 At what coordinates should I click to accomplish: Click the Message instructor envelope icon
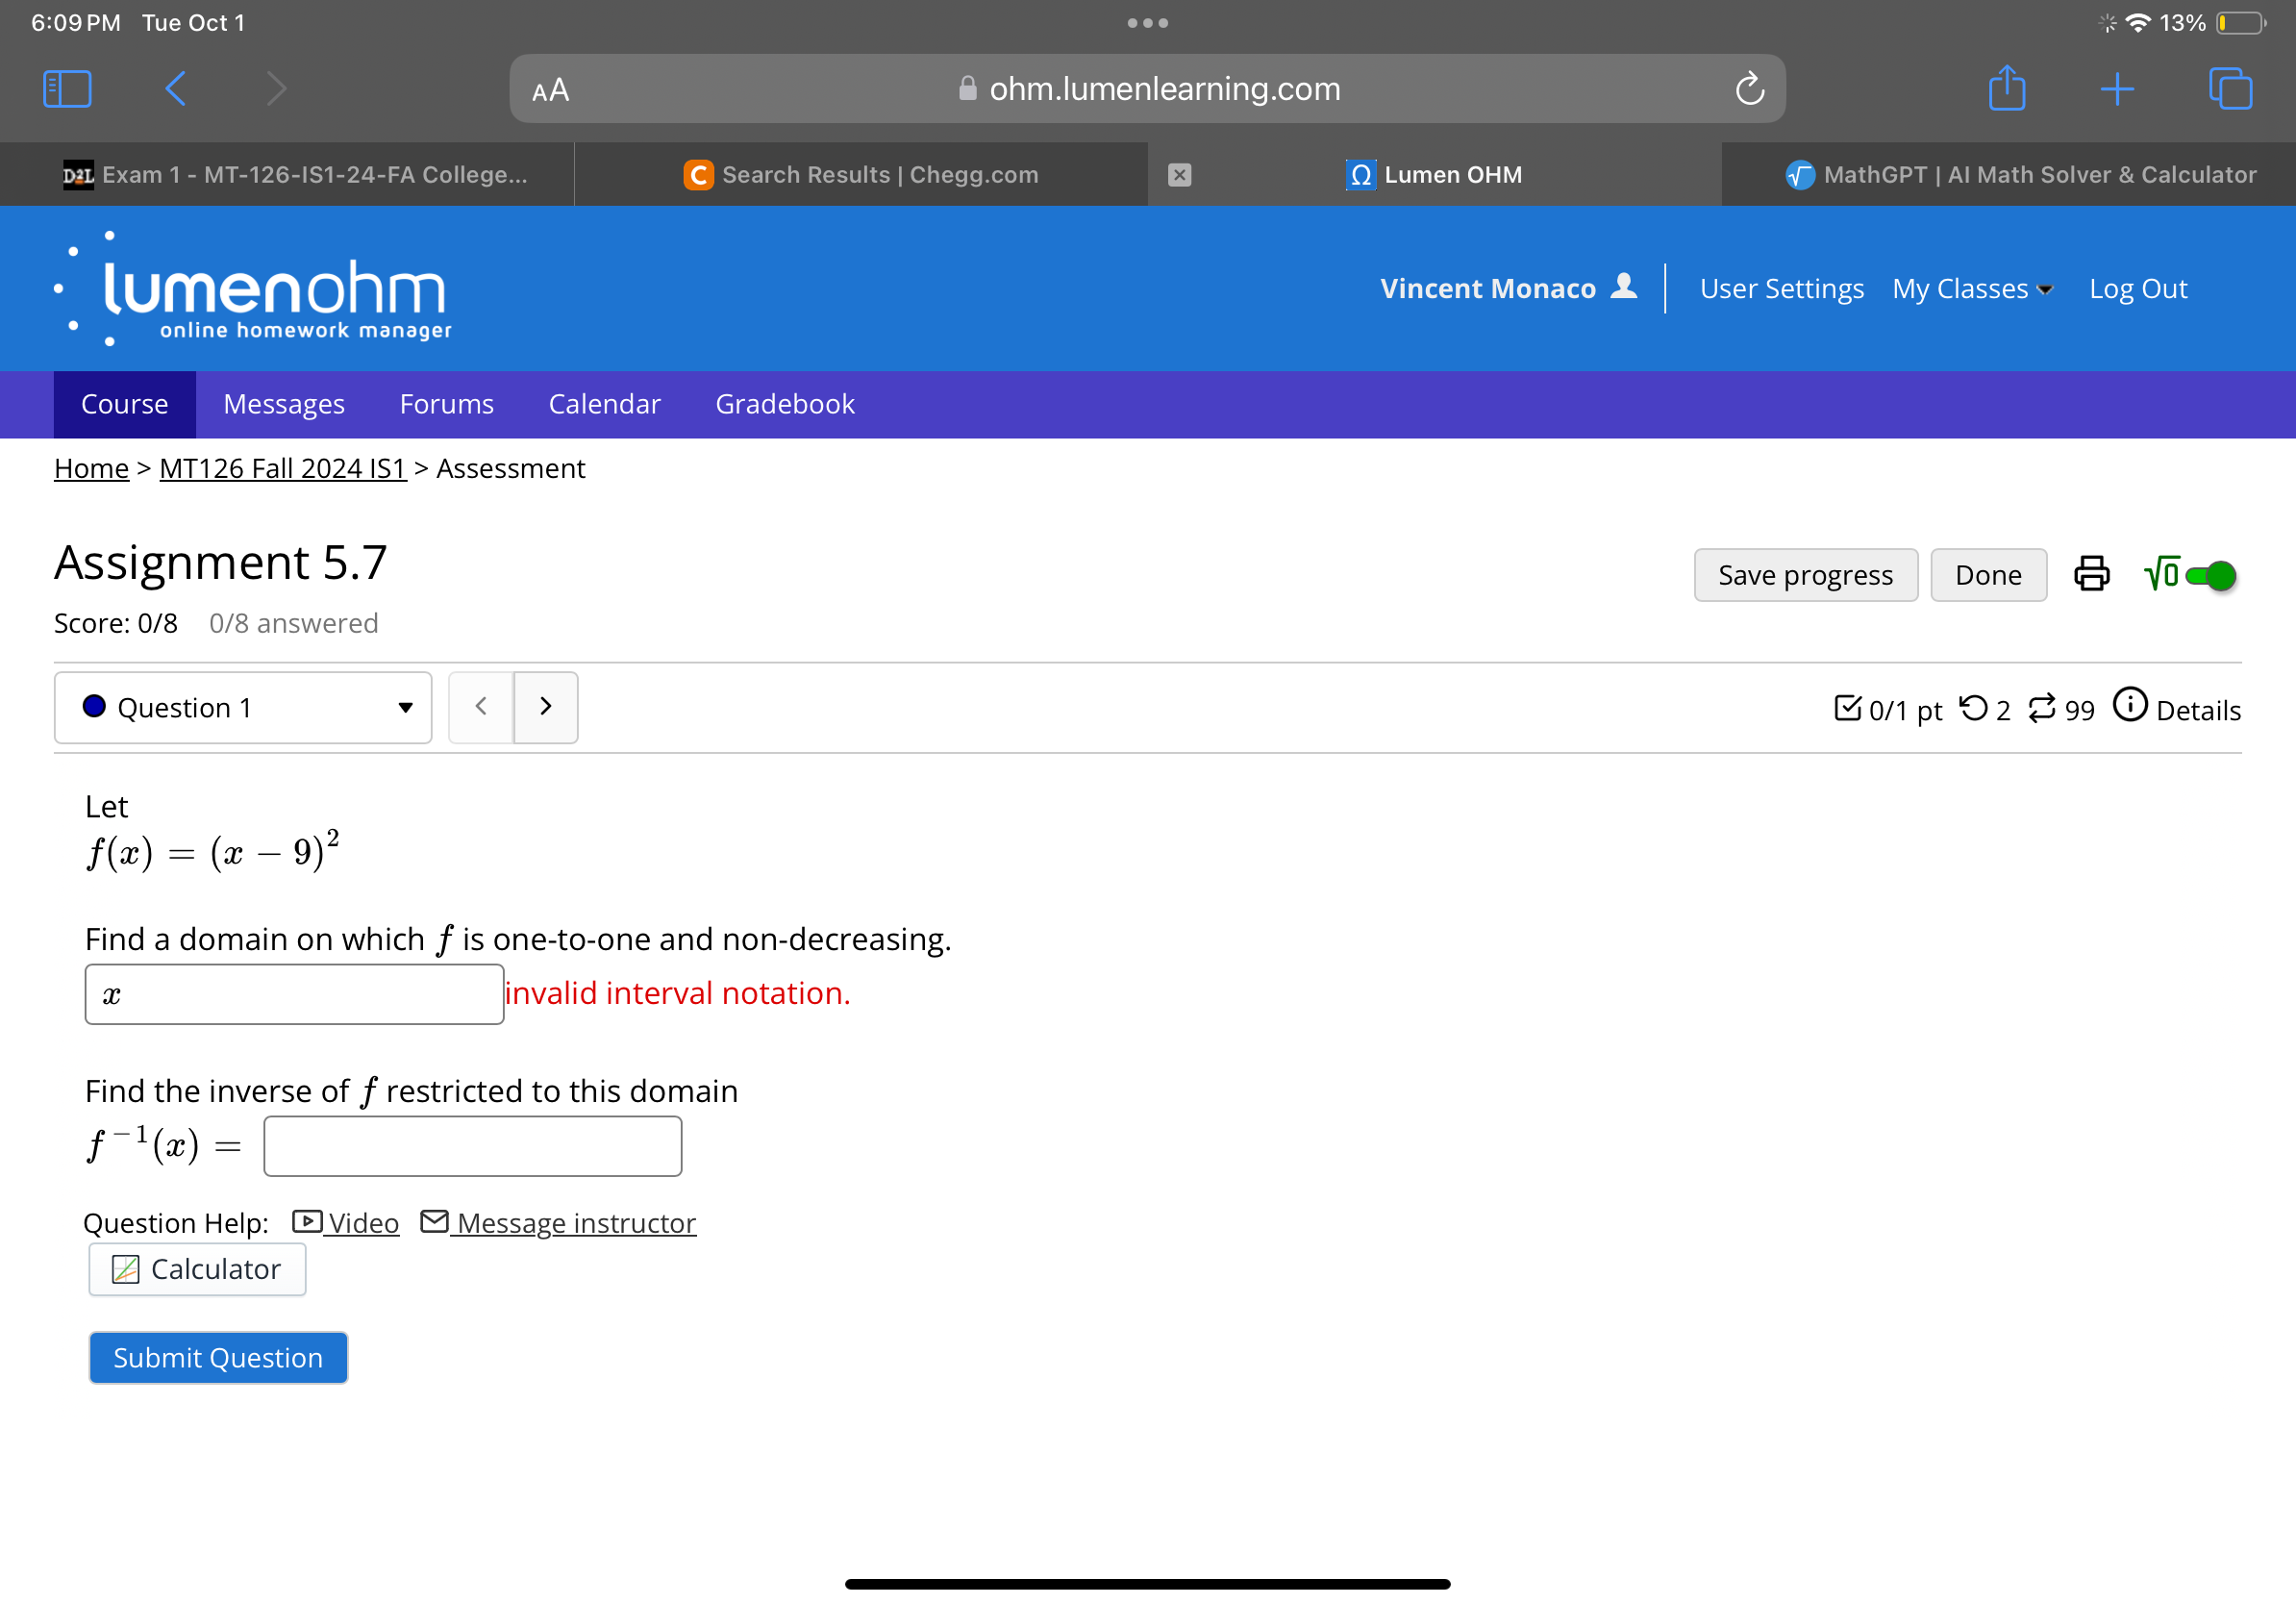[434, 1221]
